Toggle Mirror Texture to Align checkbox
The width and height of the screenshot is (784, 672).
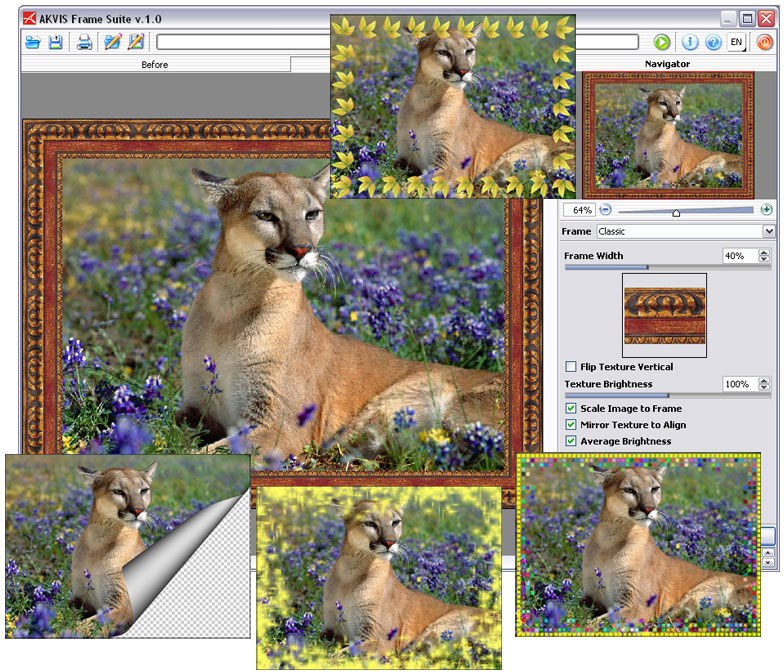pos(570,425)
